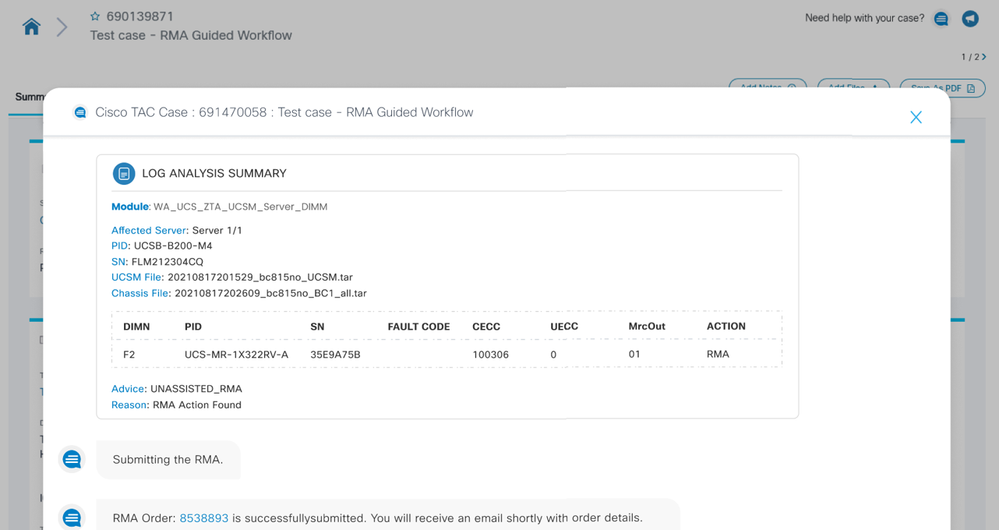The image size is (999, 530).
Task: Select the Summary tab behind dialog
Action: (29, 97)
